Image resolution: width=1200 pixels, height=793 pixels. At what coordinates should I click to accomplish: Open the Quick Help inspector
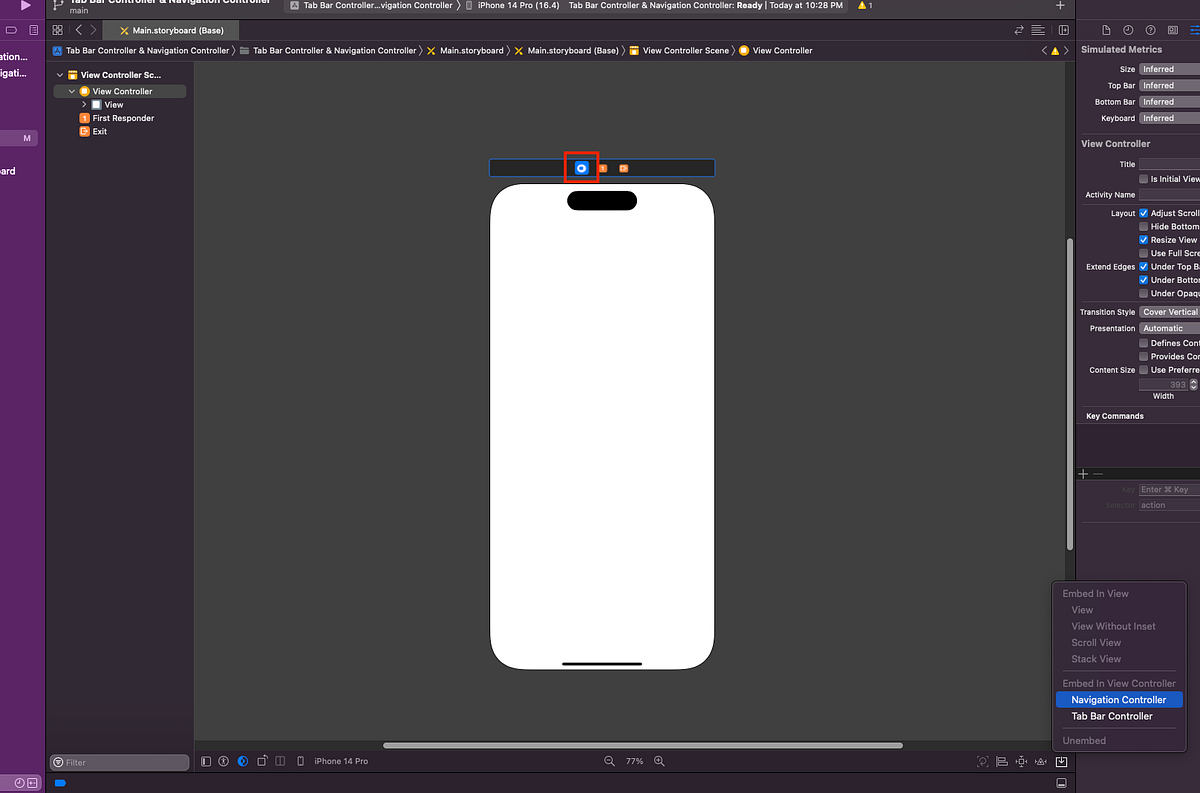[1150, 29]
